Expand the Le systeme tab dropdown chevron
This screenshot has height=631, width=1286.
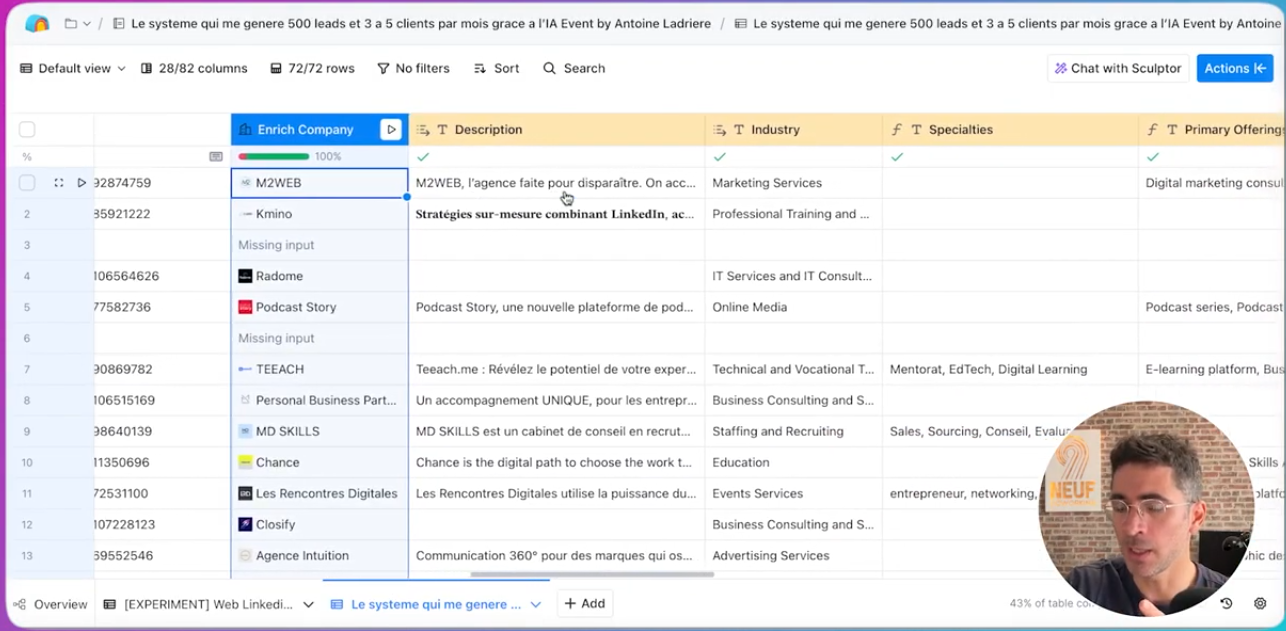[536, 604]
